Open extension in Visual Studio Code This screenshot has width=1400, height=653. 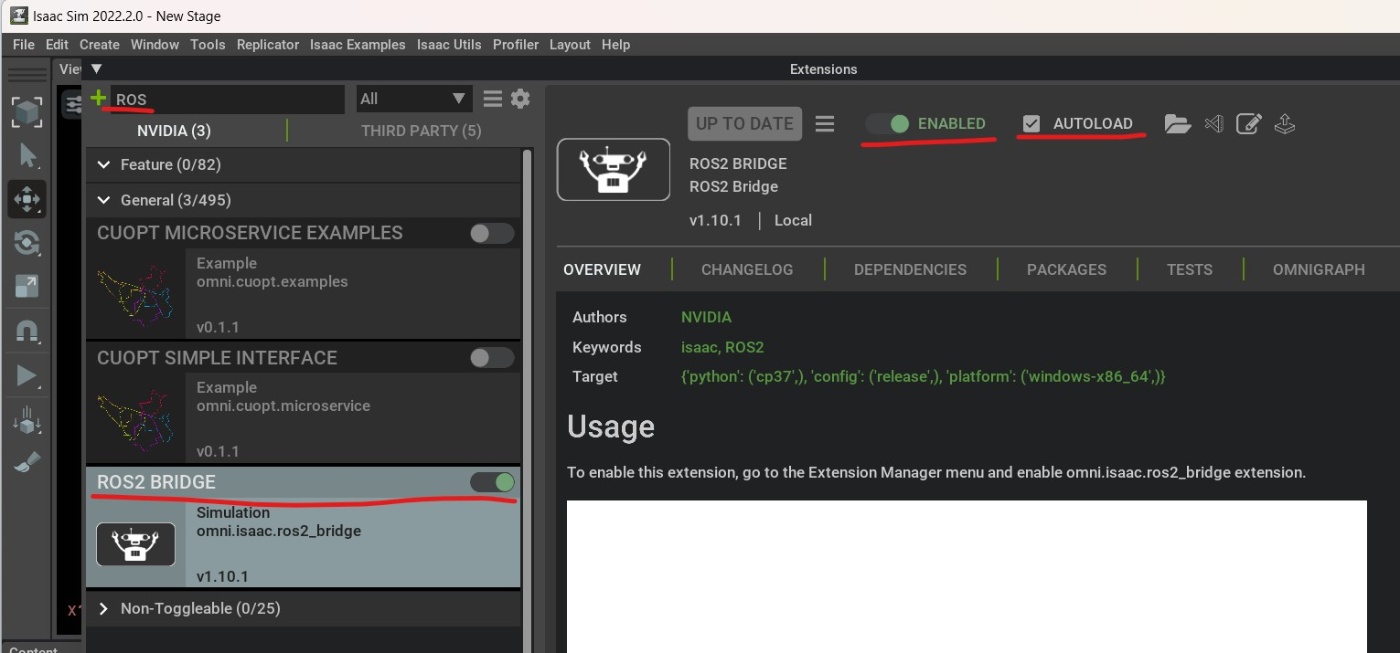point(1214,124)
